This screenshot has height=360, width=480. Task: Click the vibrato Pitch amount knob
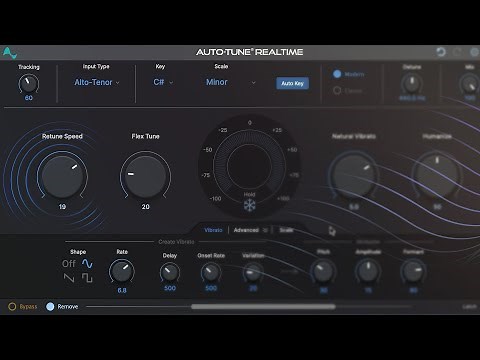pyautogui.click(x=323, y=272)
